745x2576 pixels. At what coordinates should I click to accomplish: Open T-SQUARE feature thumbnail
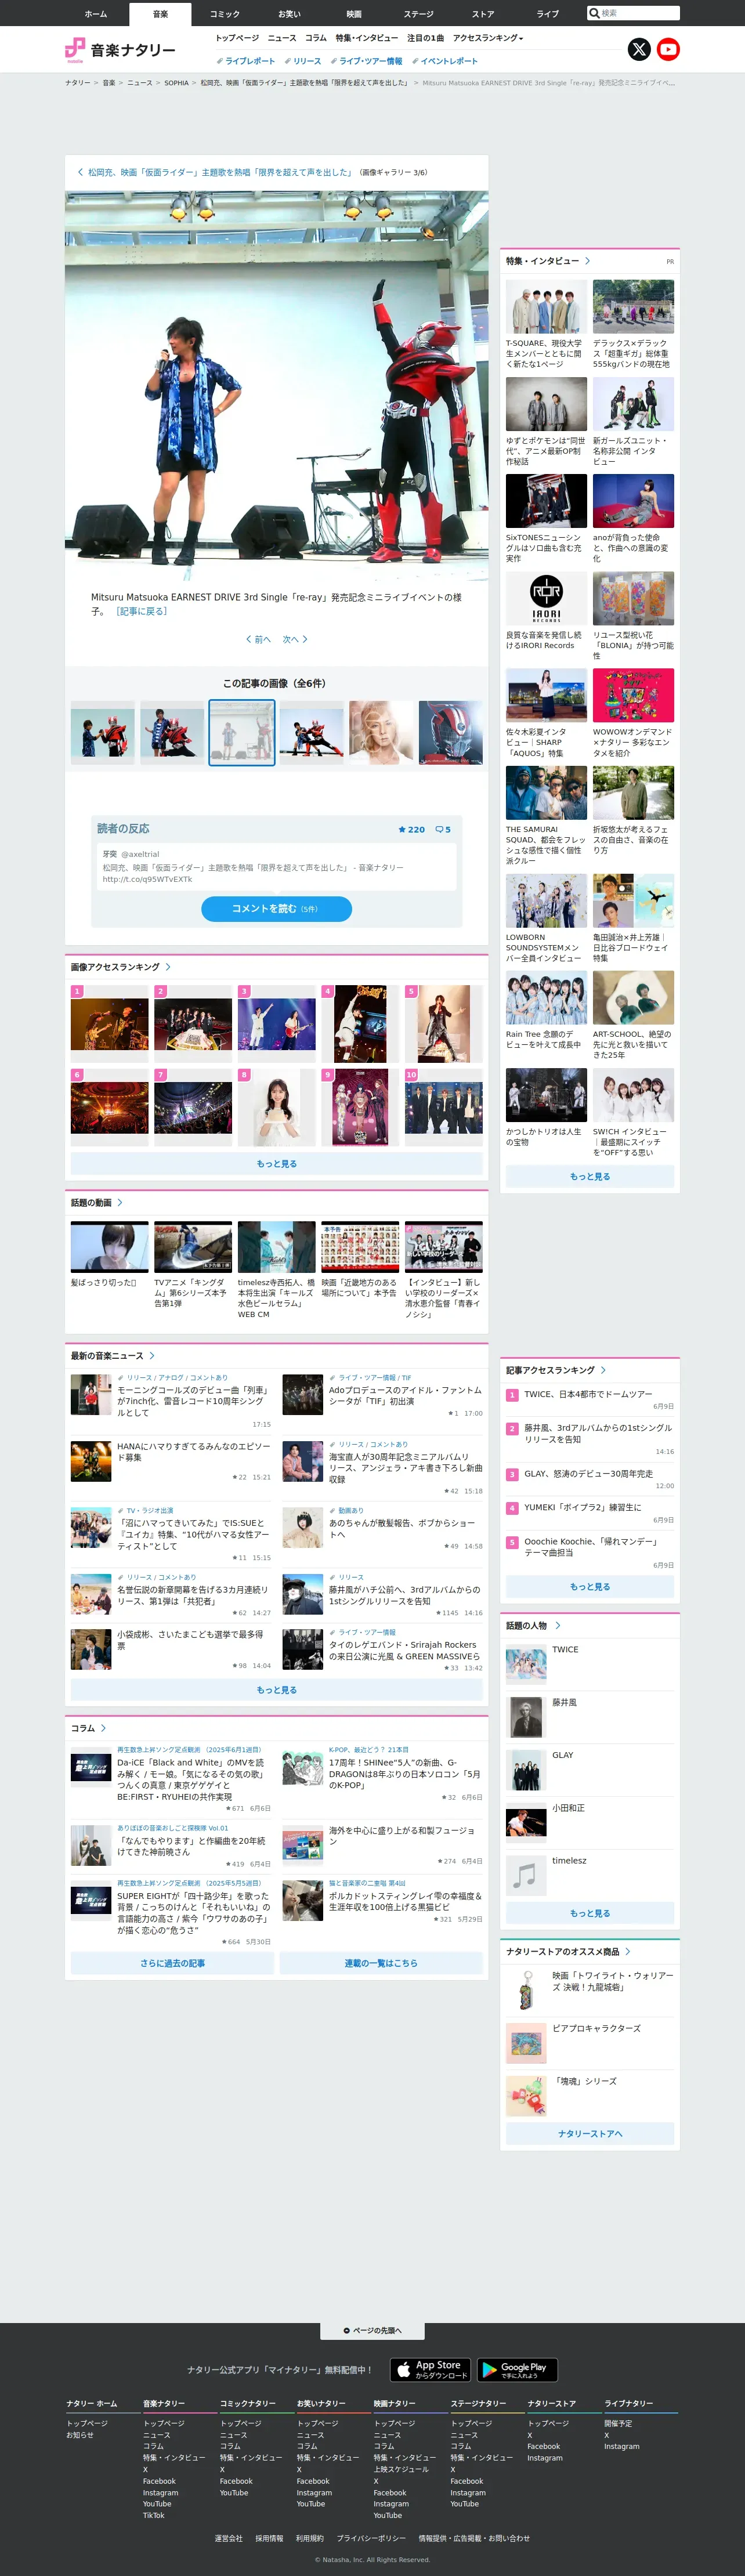546,307
